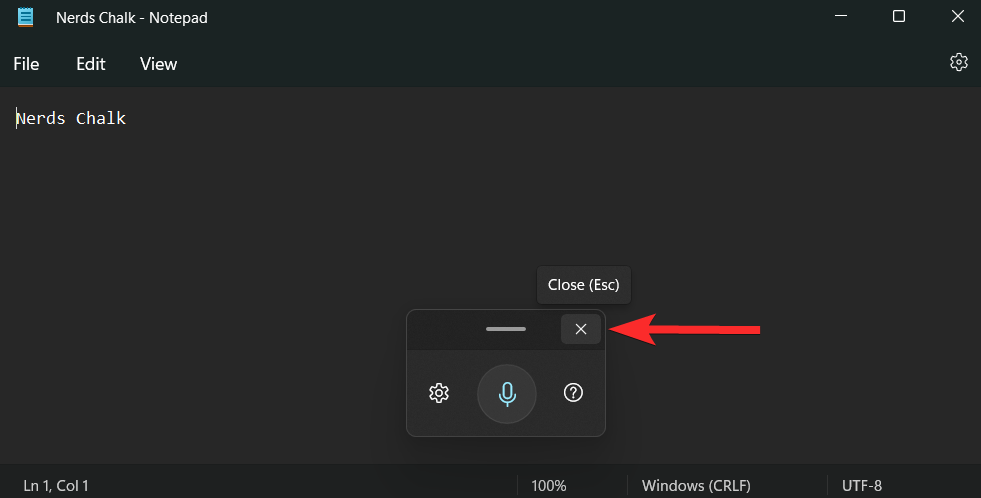The image size is (981, 498).
Task: Place cursor in the Nerds Chalk text
Action: point(71,118)
